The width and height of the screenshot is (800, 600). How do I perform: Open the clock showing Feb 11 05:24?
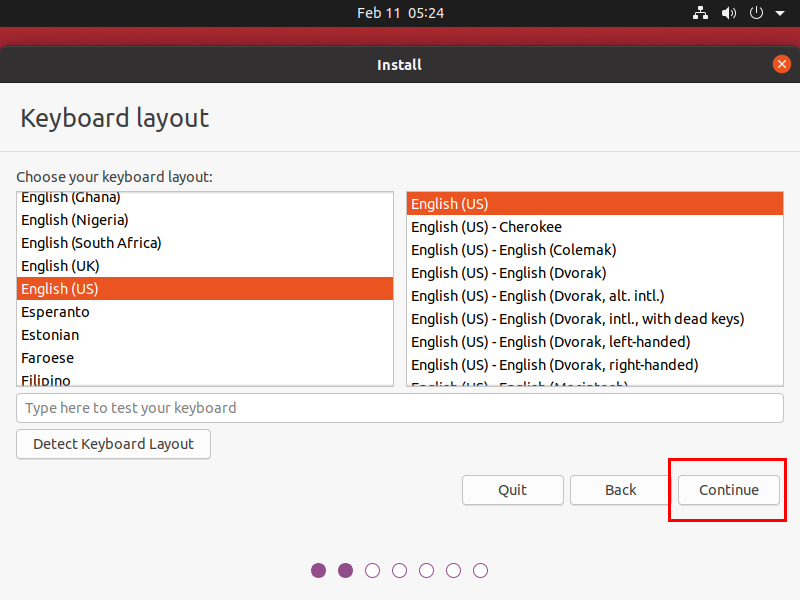click(400, 13)
